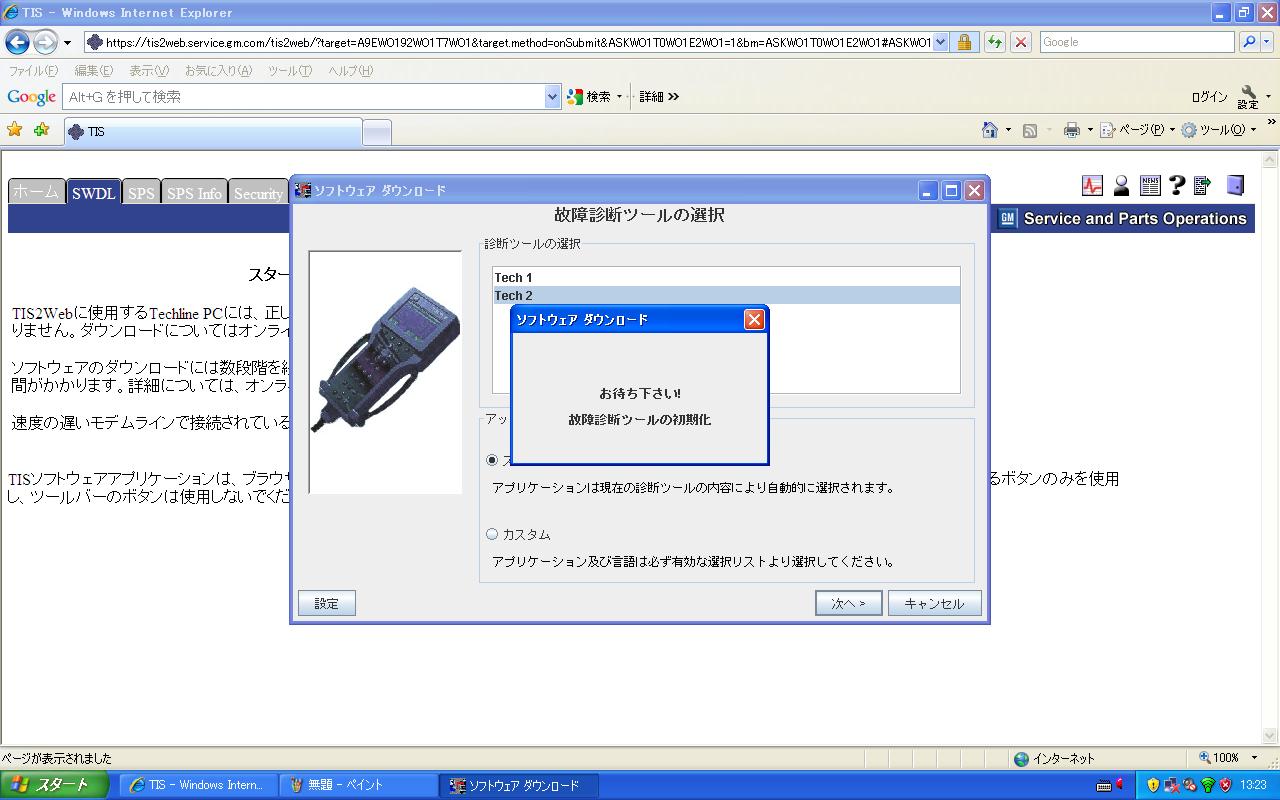Click the search box beside the address bar
The width and height of the screenshot is (1280, 800).
(1137, 43)
